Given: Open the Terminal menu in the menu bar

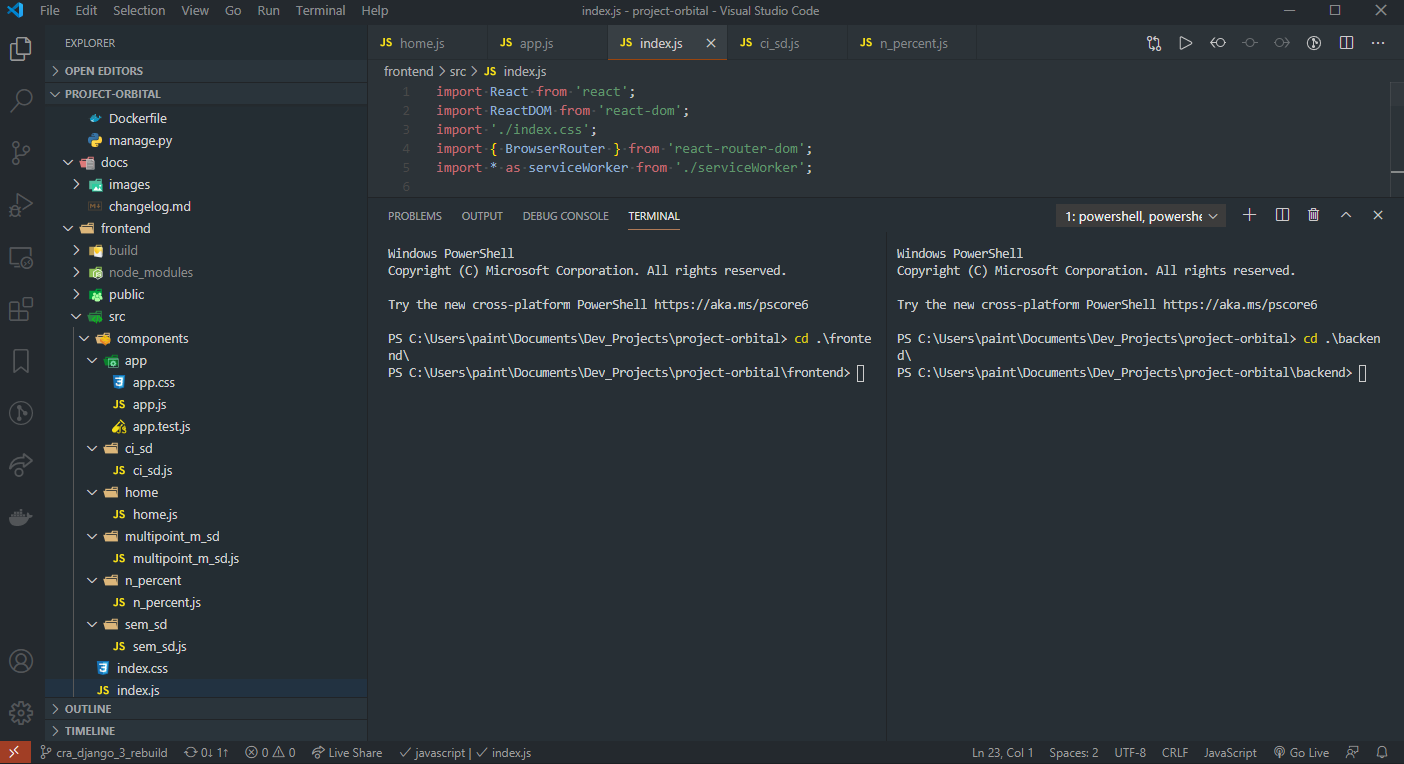Looking at the screenshot, I should coord(319,11).
